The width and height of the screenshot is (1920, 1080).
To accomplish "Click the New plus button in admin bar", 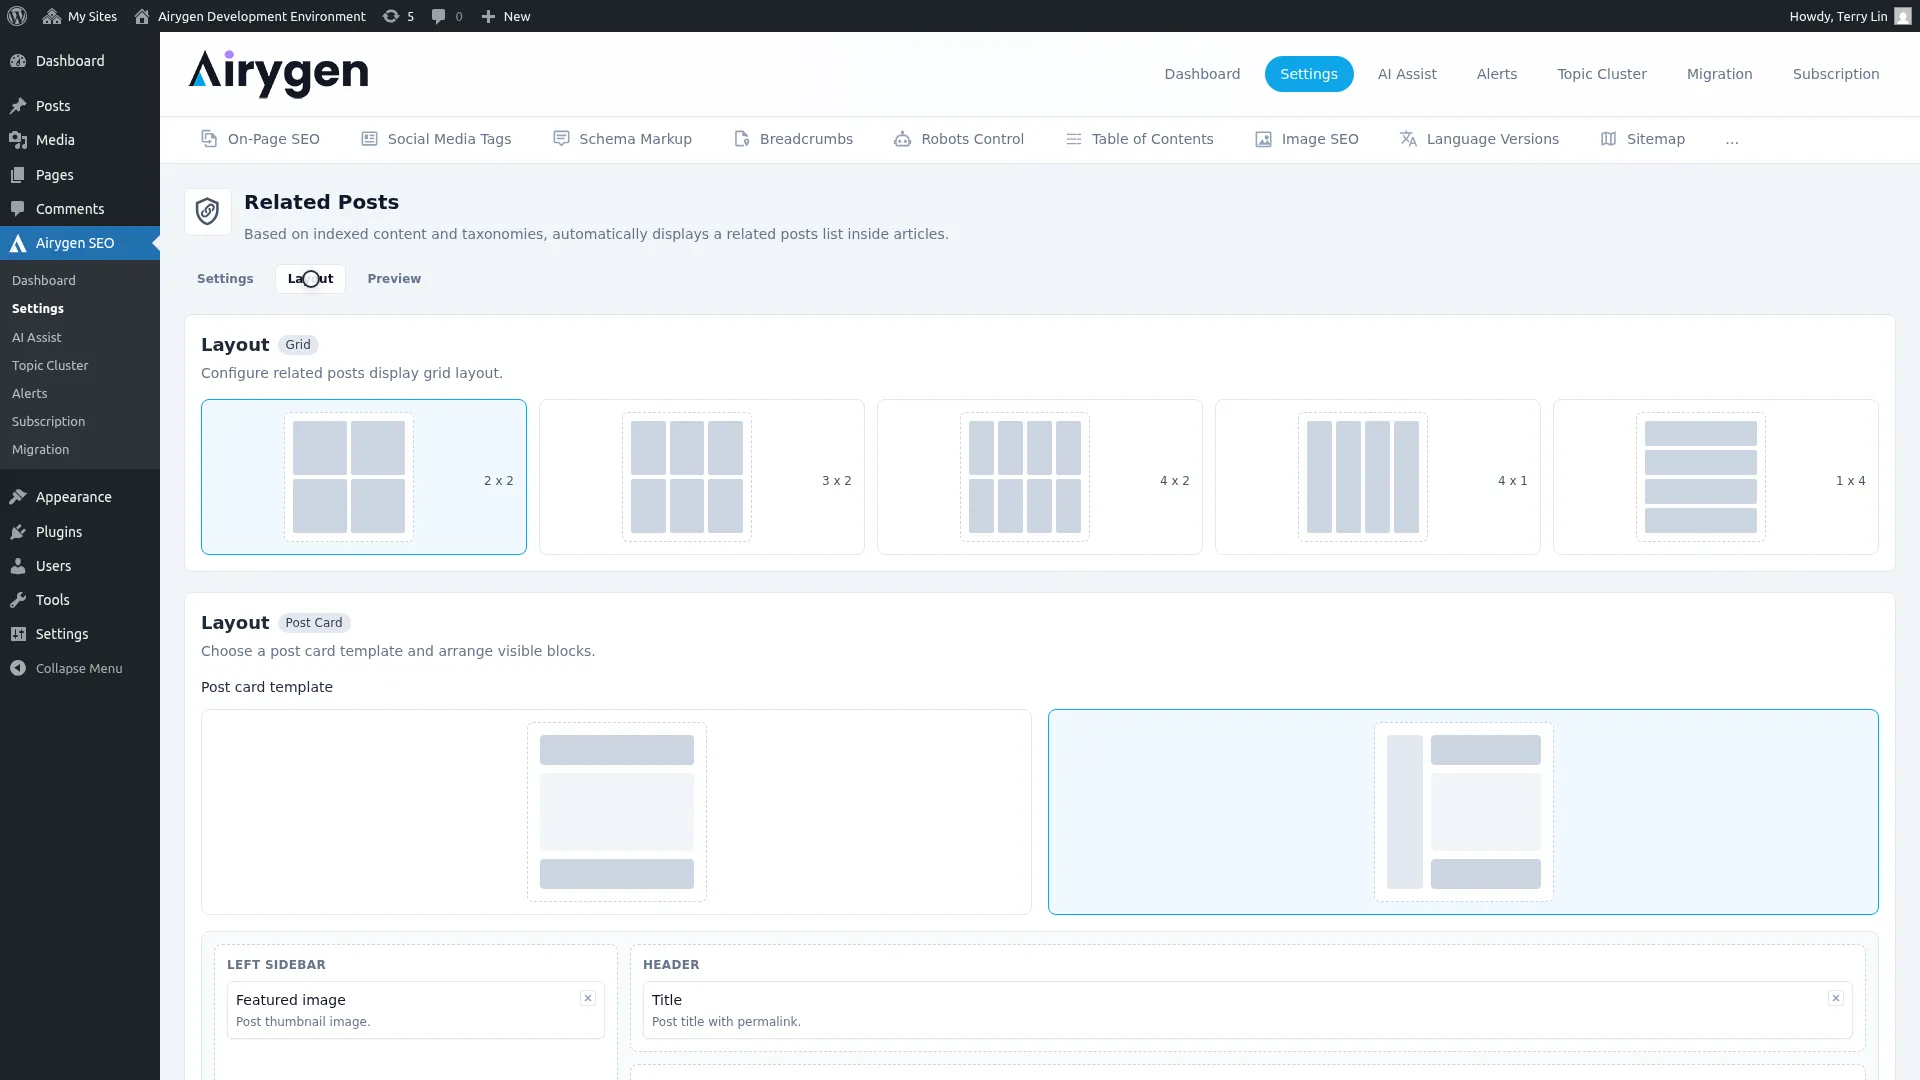I will click(506, 16).
